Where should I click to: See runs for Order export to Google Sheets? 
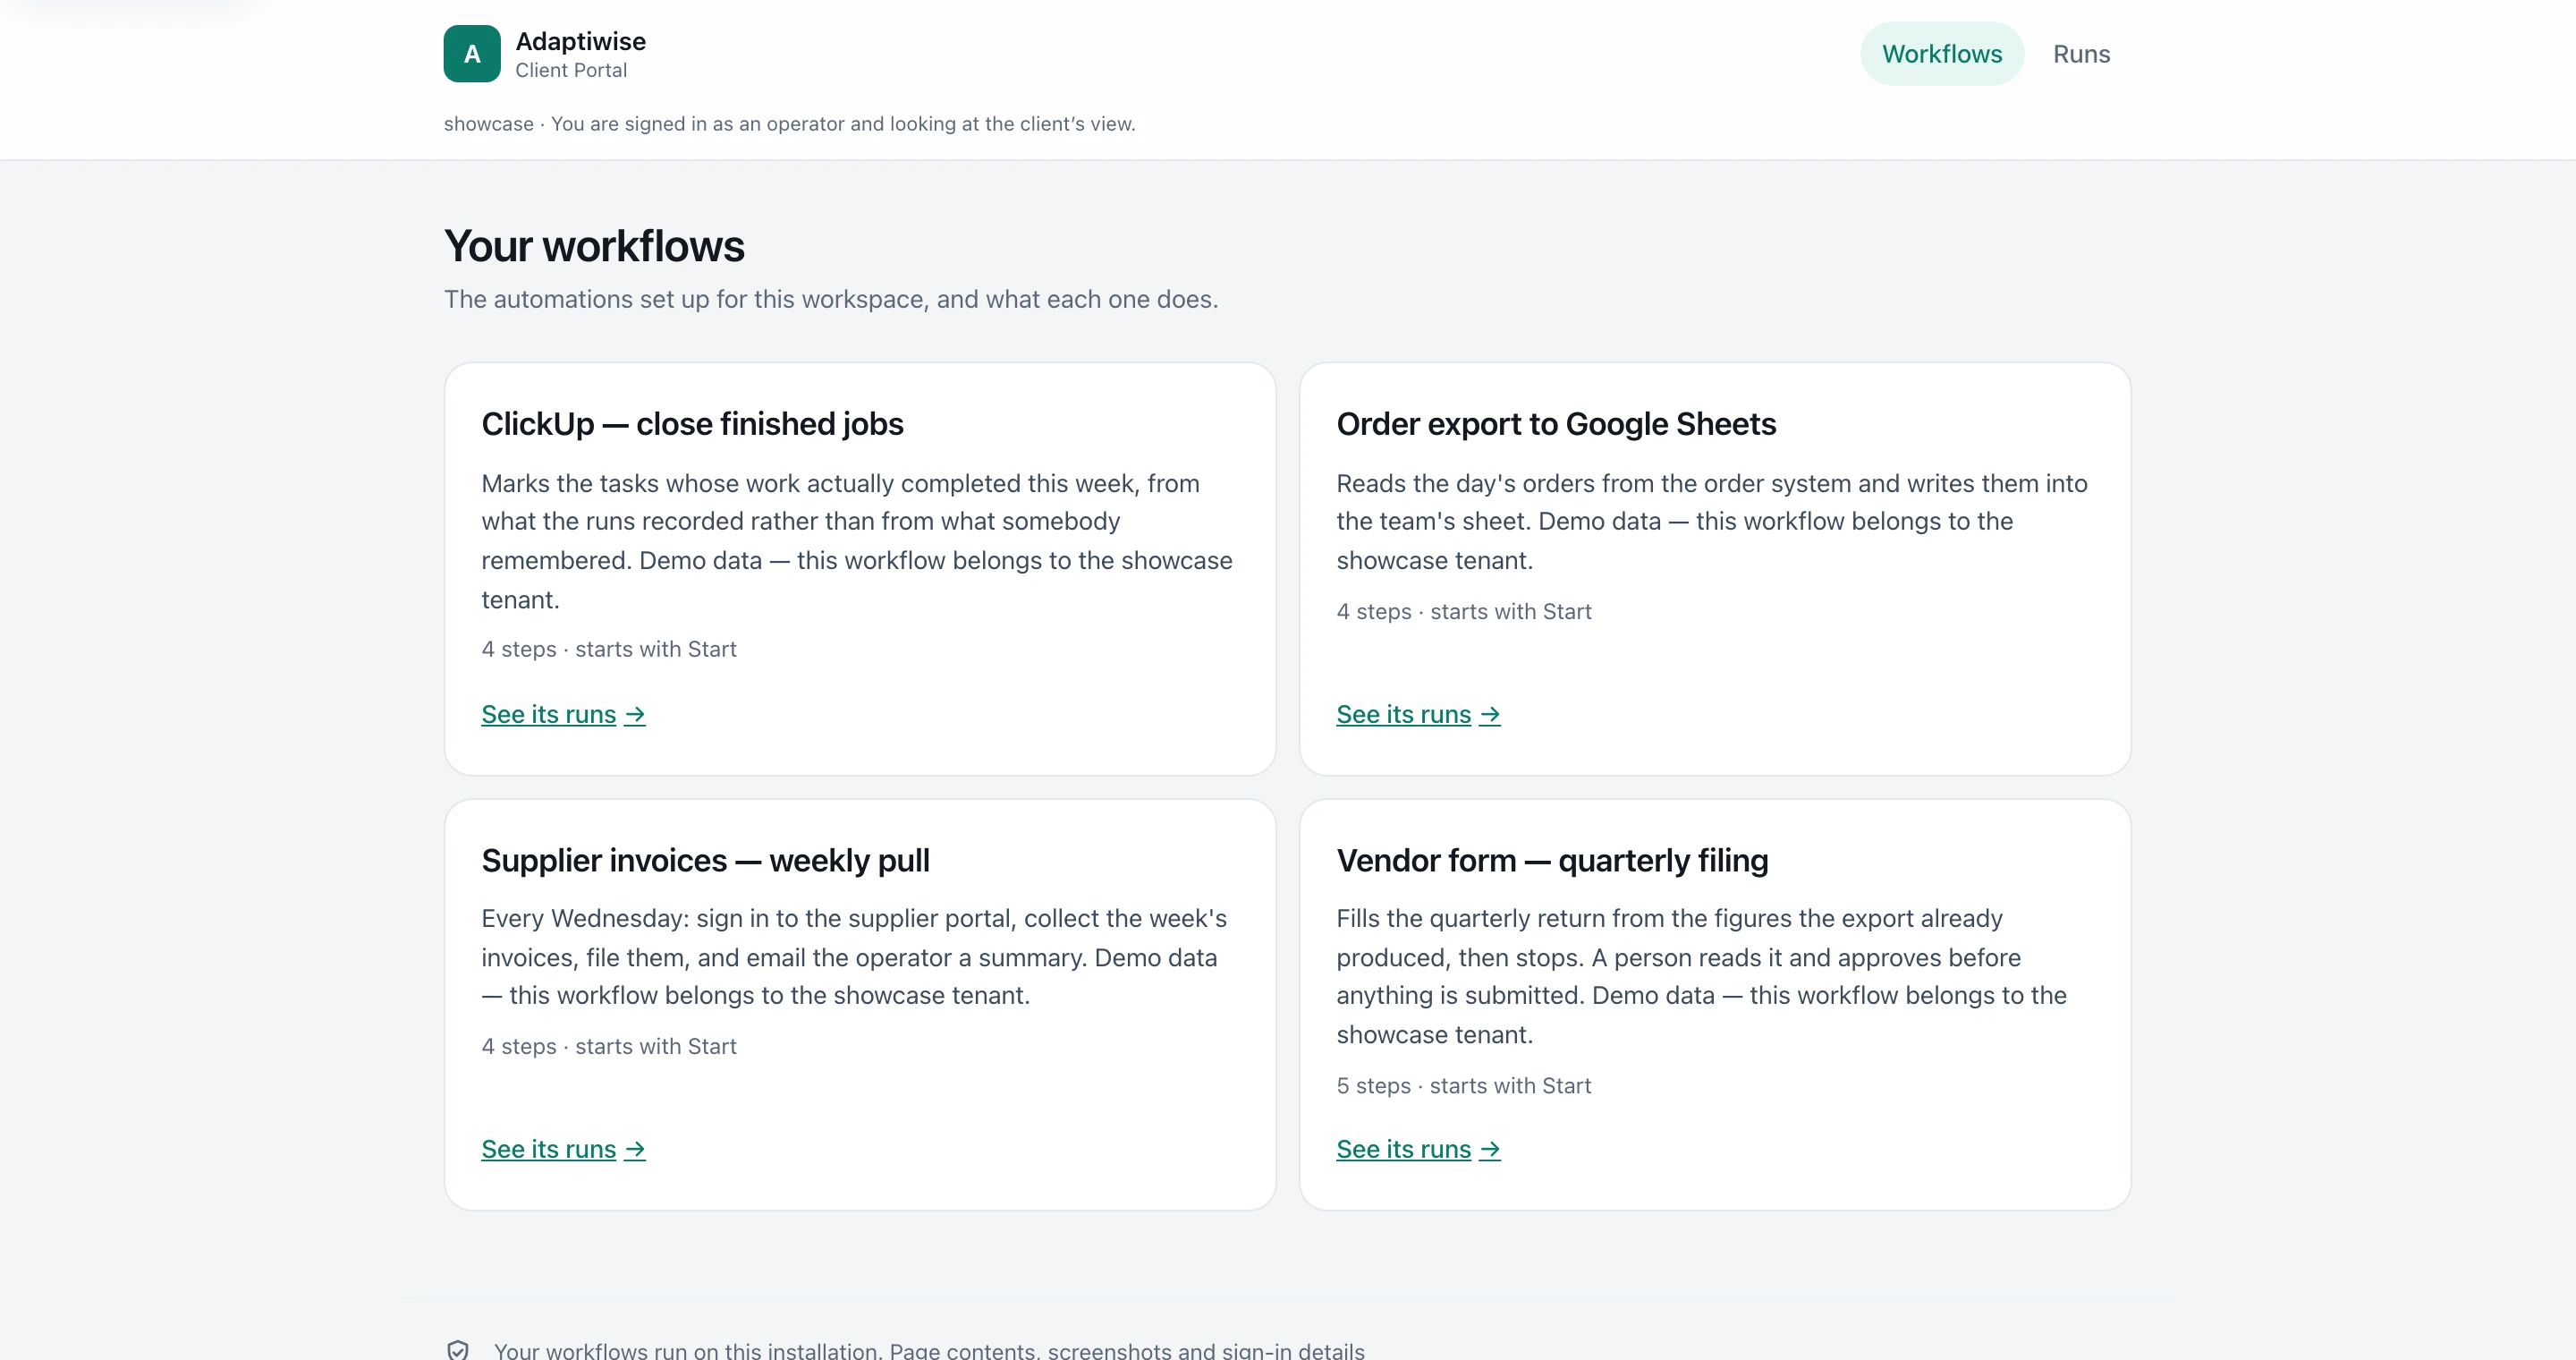point(1418,714)
